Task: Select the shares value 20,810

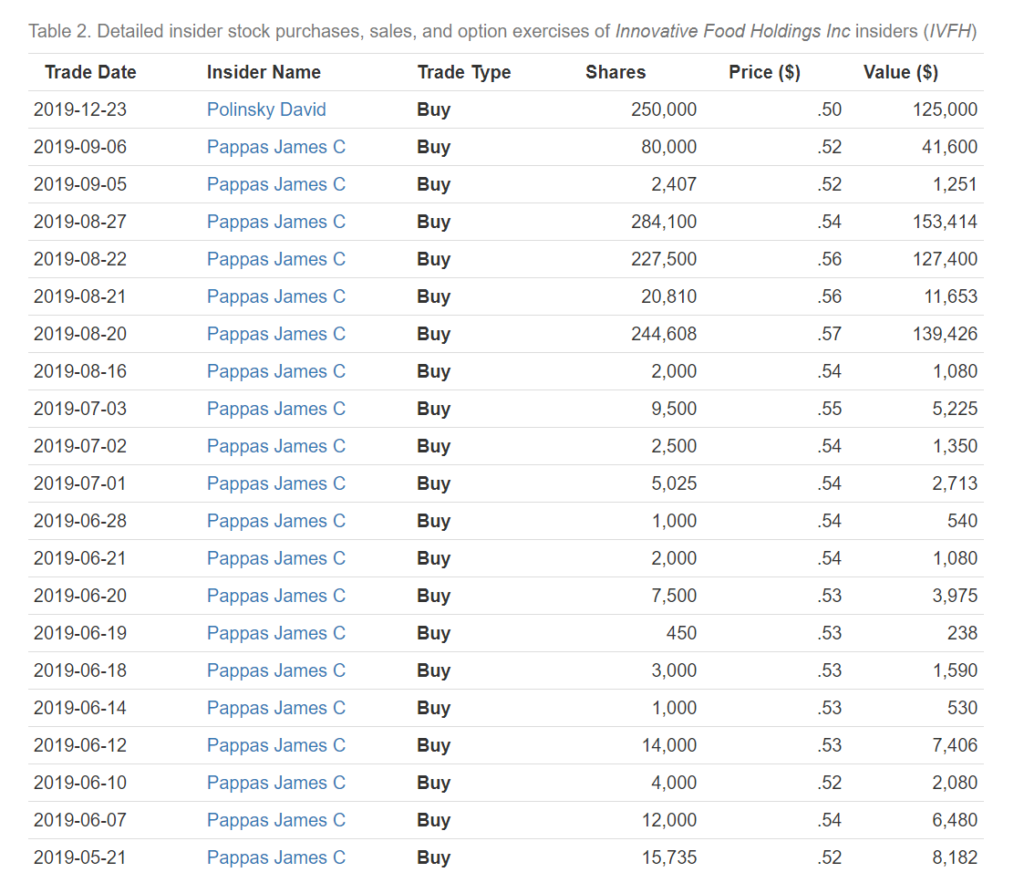Action: coord(669,297)
